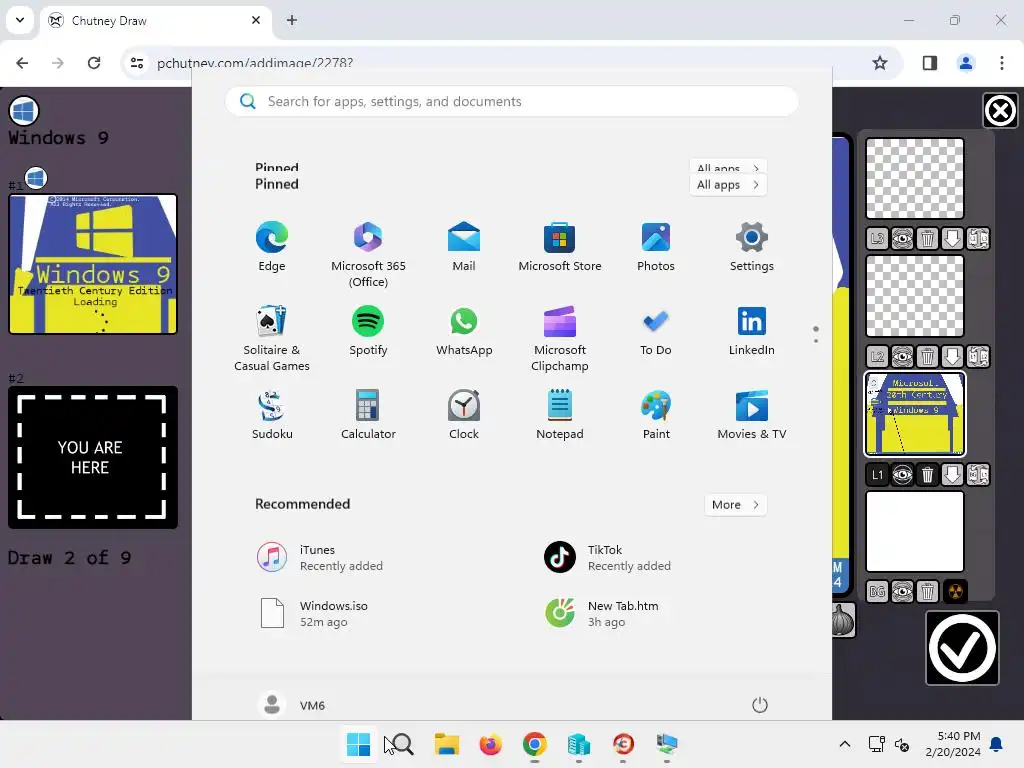The width and height of the screenshot is (1024, 768).
Task: Bookmark this page with the star
Action: 880,63
